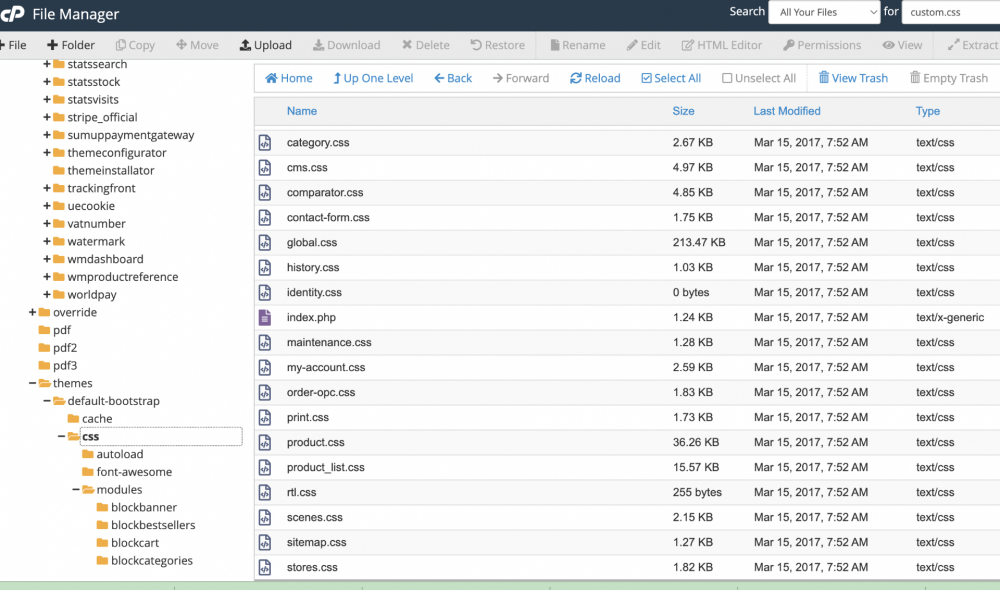Navigate Home using the Home link

pos(288,77)
